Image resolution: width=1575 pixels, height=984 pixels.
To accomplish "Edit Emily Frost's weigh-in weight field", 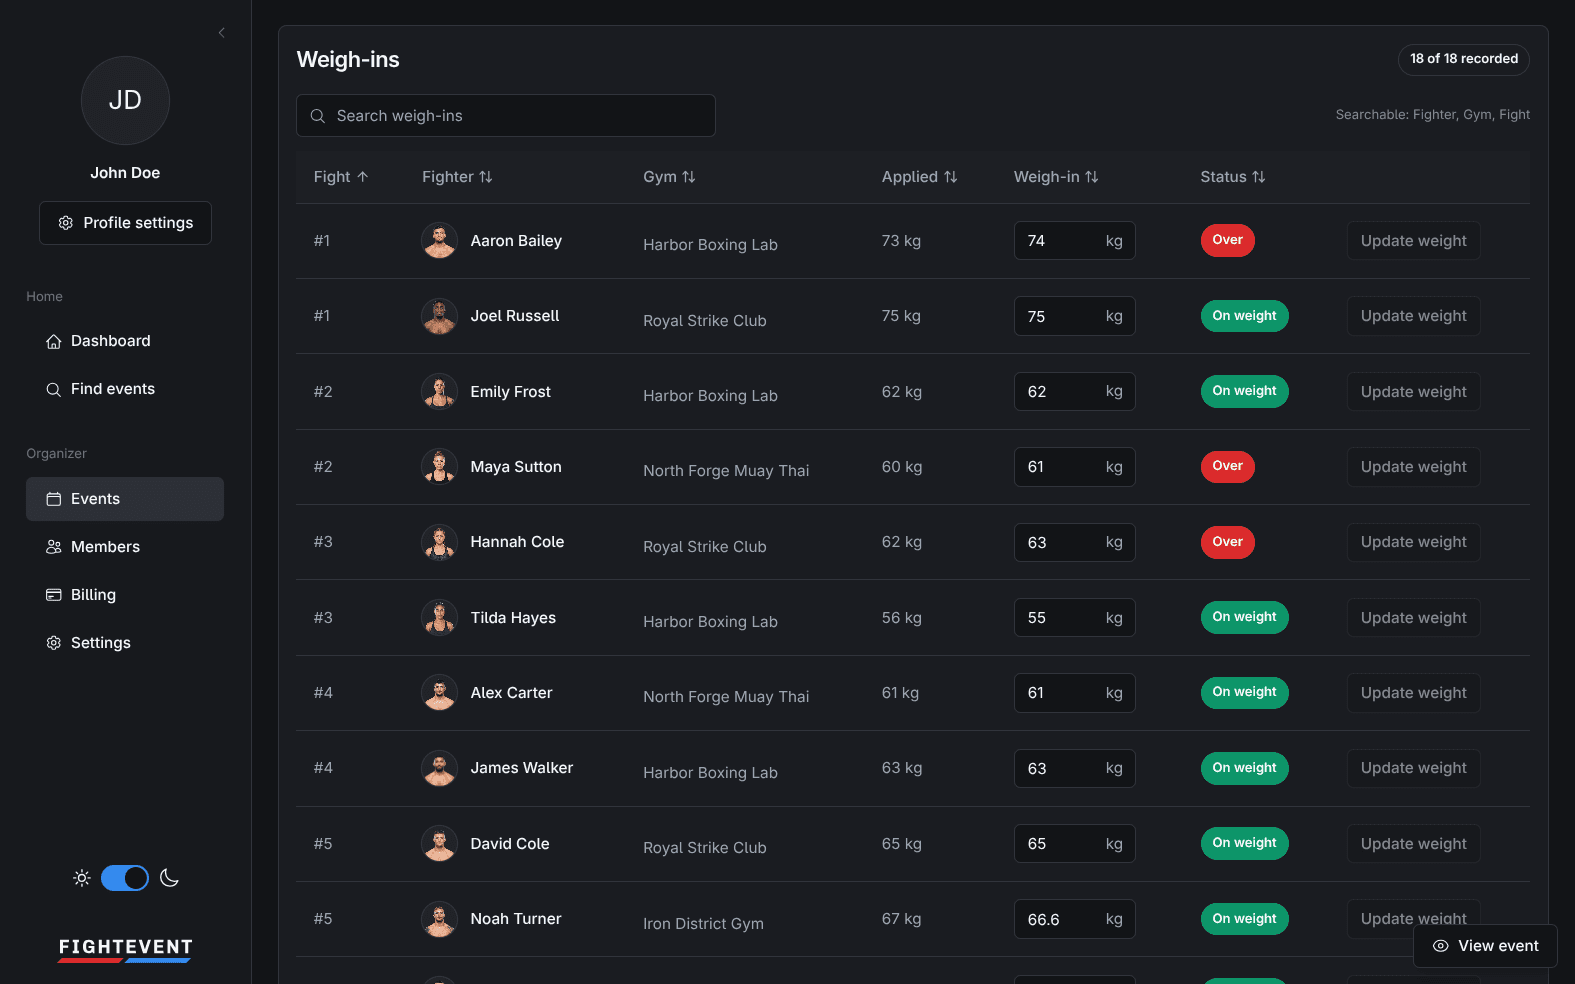I will pos(1074,392).
